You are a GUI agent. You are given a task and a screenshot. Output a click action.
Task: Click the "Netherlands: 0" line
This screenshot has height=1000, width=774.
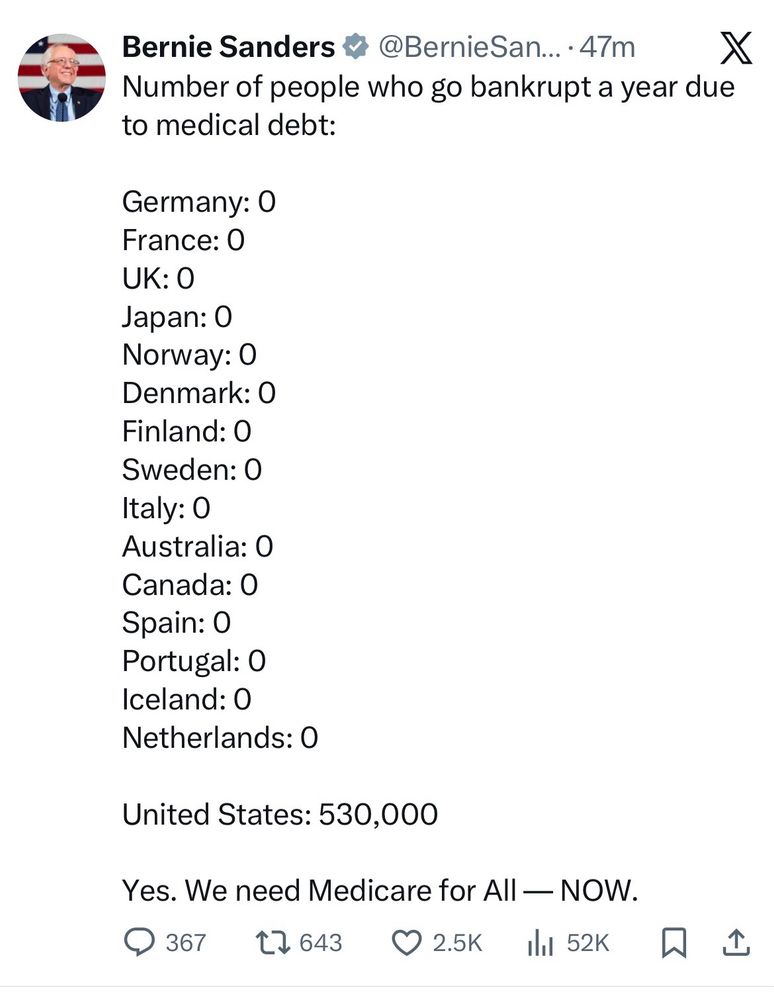tap(220, 738)
